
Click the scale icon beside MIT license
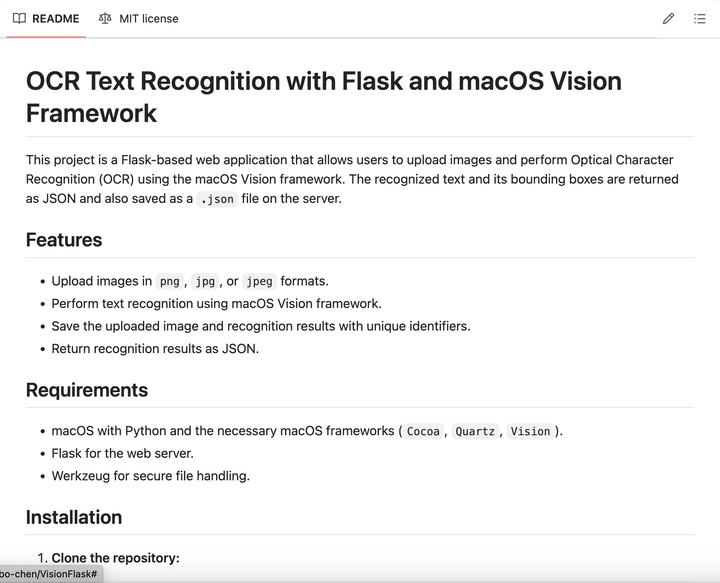[x=105, y=18]
